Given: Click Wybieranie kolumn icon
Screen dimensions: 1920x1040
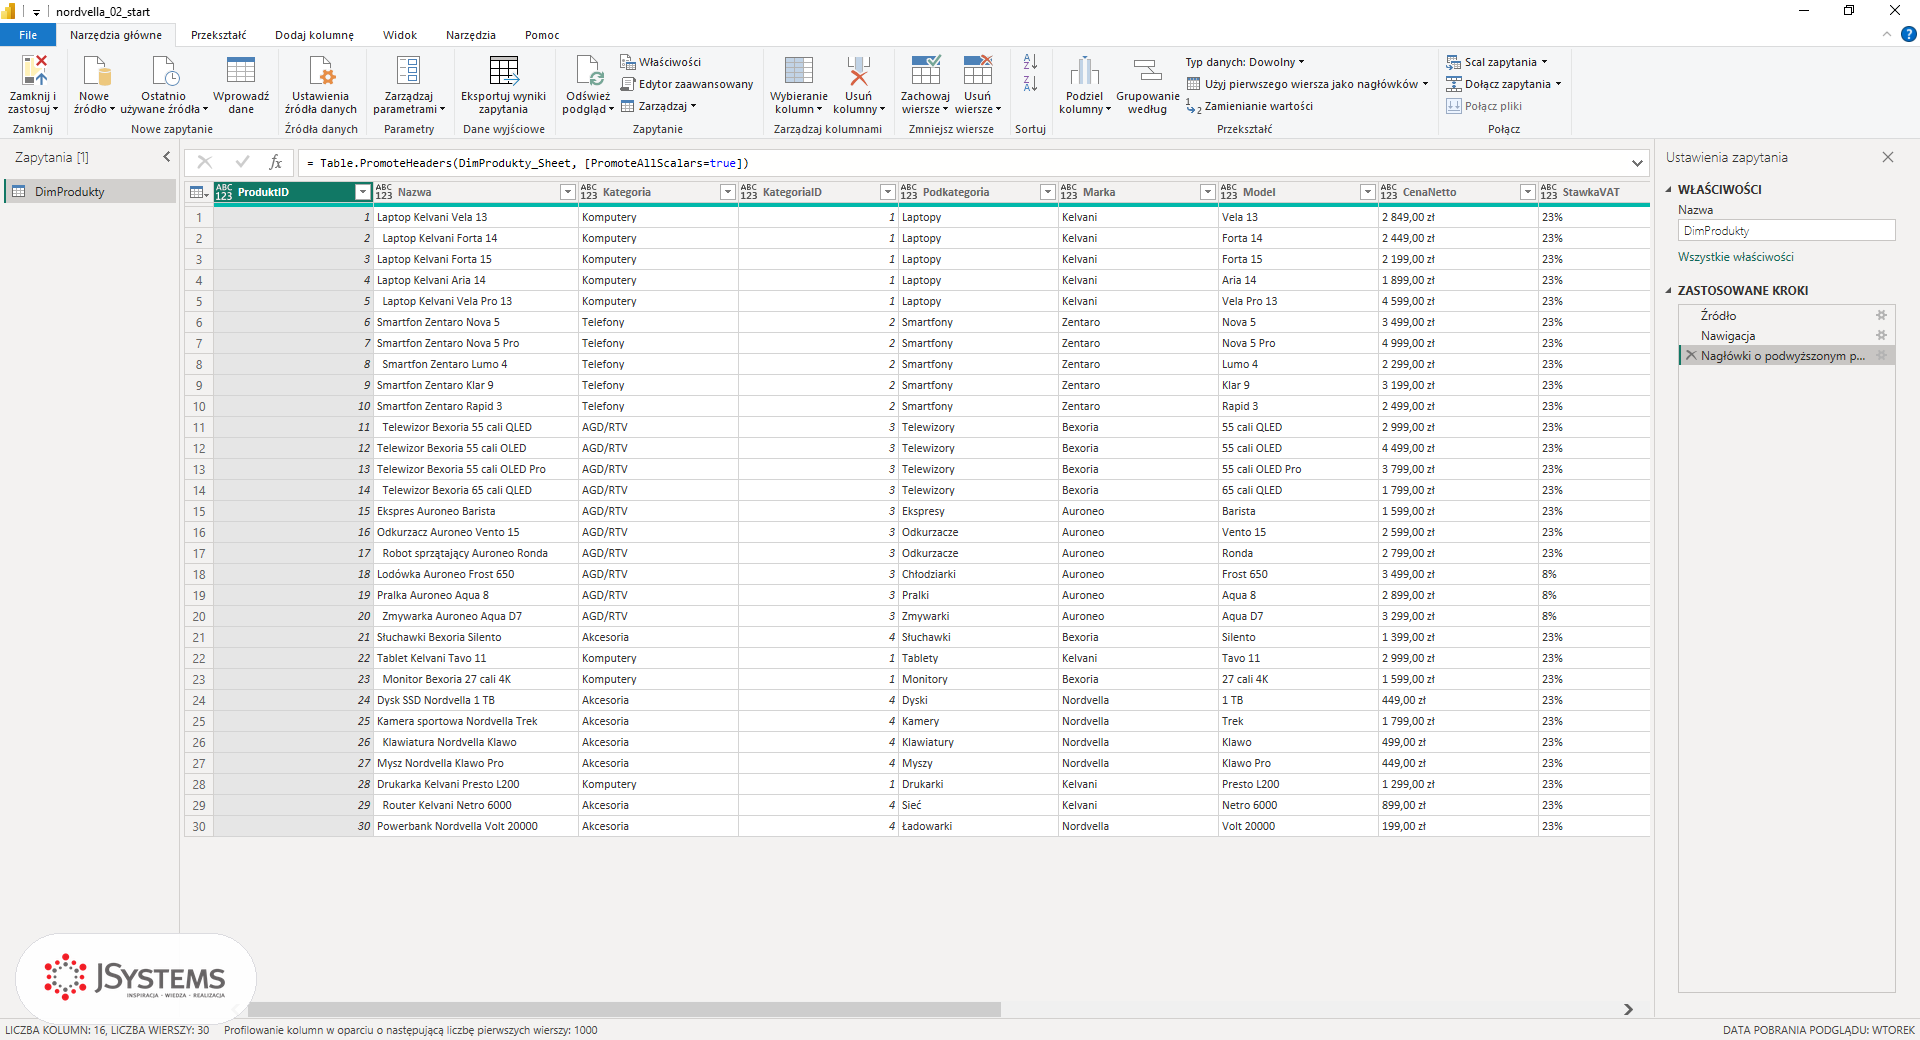Looking at the screenshot, I should click(x=799, y=71).
